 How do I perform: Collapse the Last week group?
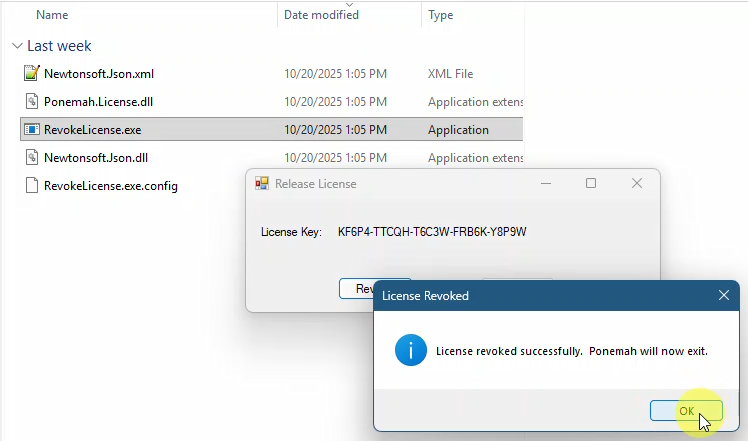(17, 46)
